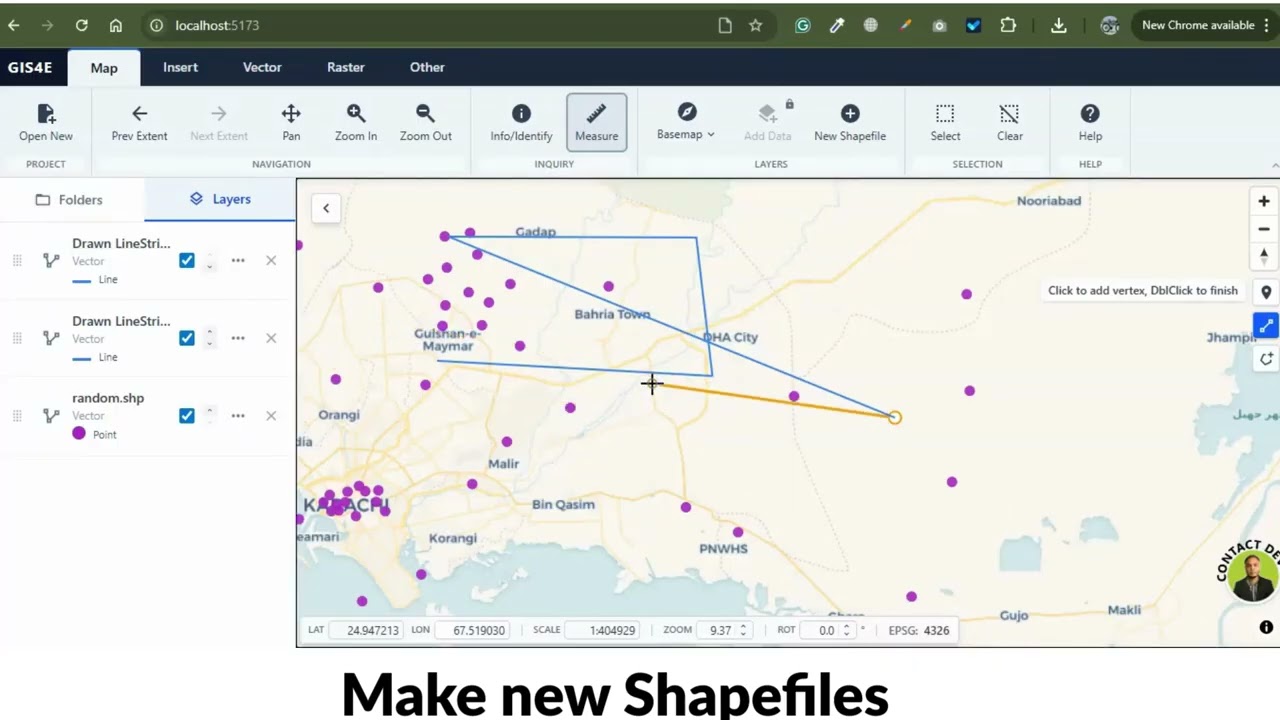The image size is (1280, 720).
Task: Select the draw point marker tool
Action: click(x=1266, y=292)
